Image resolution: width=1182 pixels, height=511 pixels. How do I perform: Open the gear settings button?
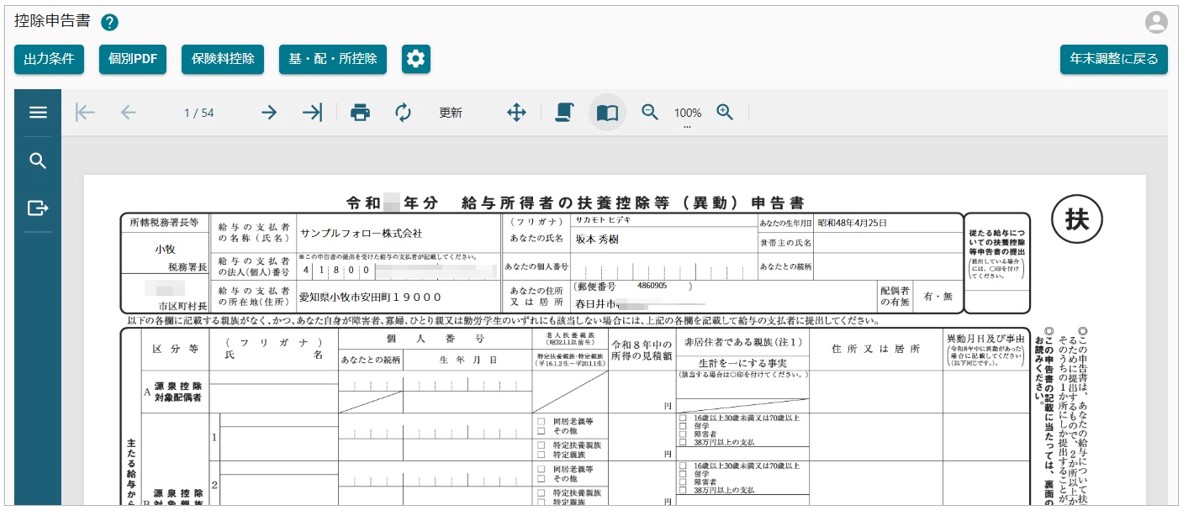[416, 60]
